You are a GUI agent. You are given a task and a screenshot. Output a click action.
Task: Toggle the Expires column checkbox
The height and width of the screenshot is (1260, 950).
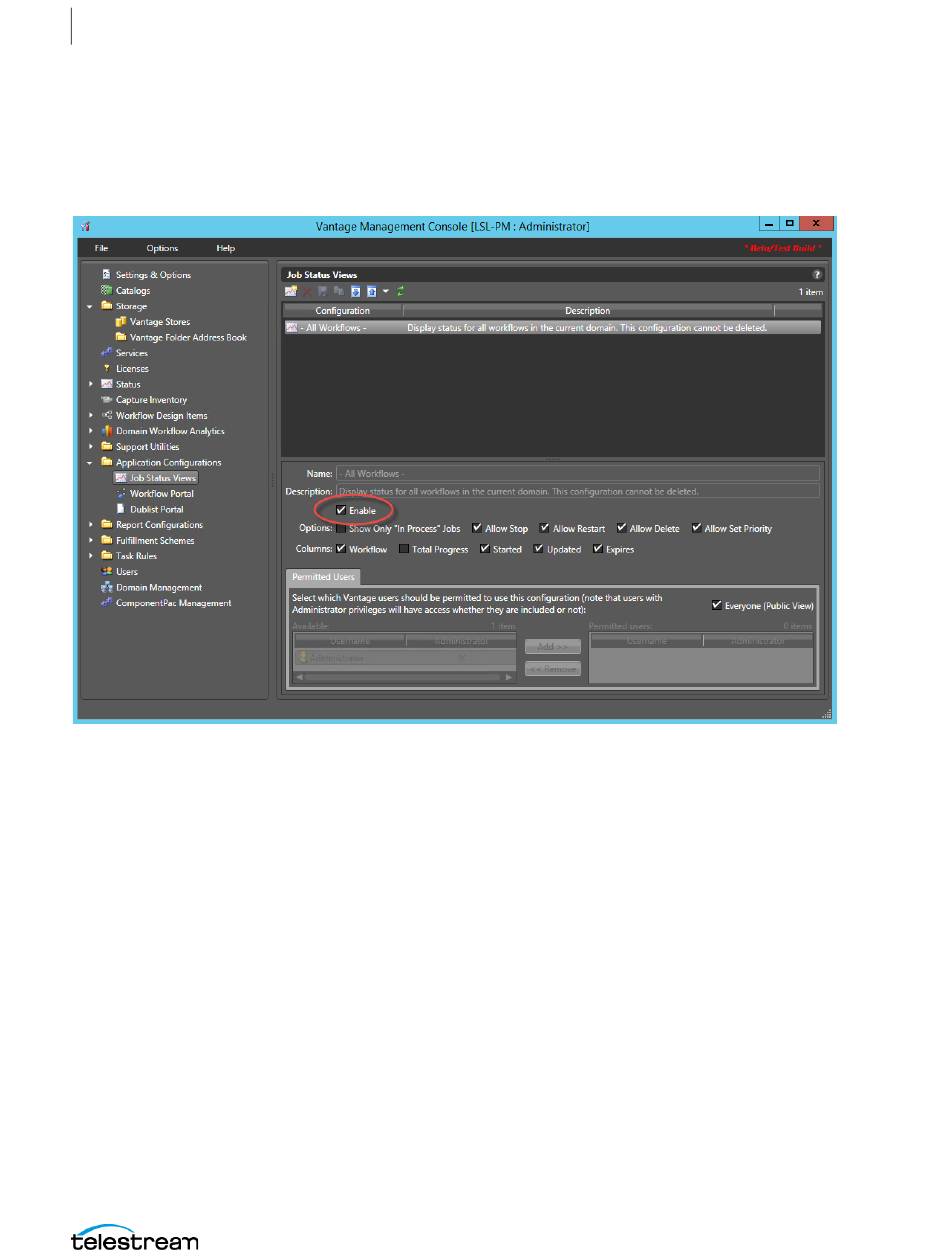click(598, 549)
